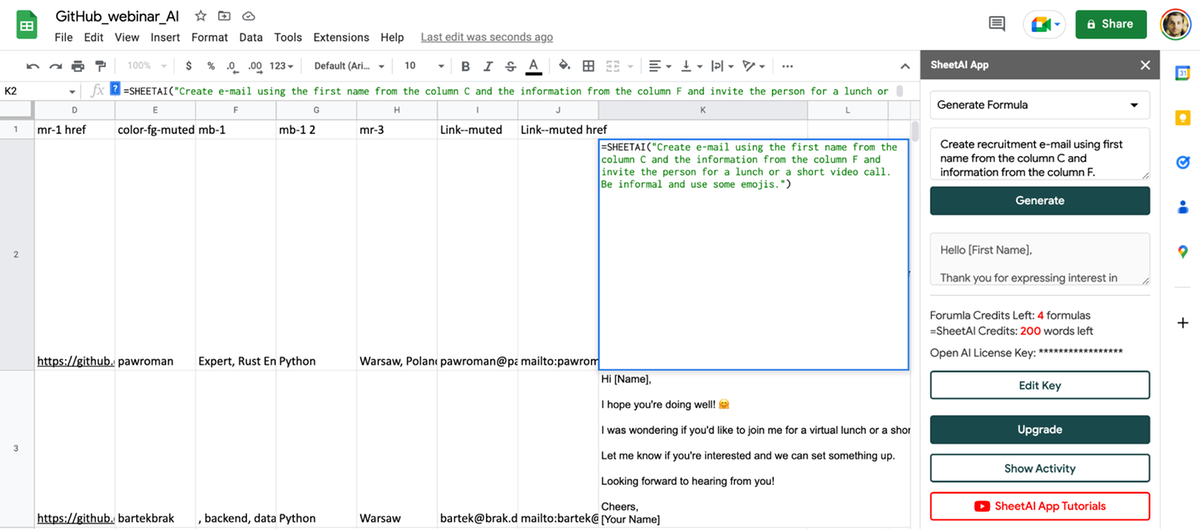The height and width of the screenshot is (529, 1200).
Task: Open more number formats 123 dropdown
Action: coord(282,66)
